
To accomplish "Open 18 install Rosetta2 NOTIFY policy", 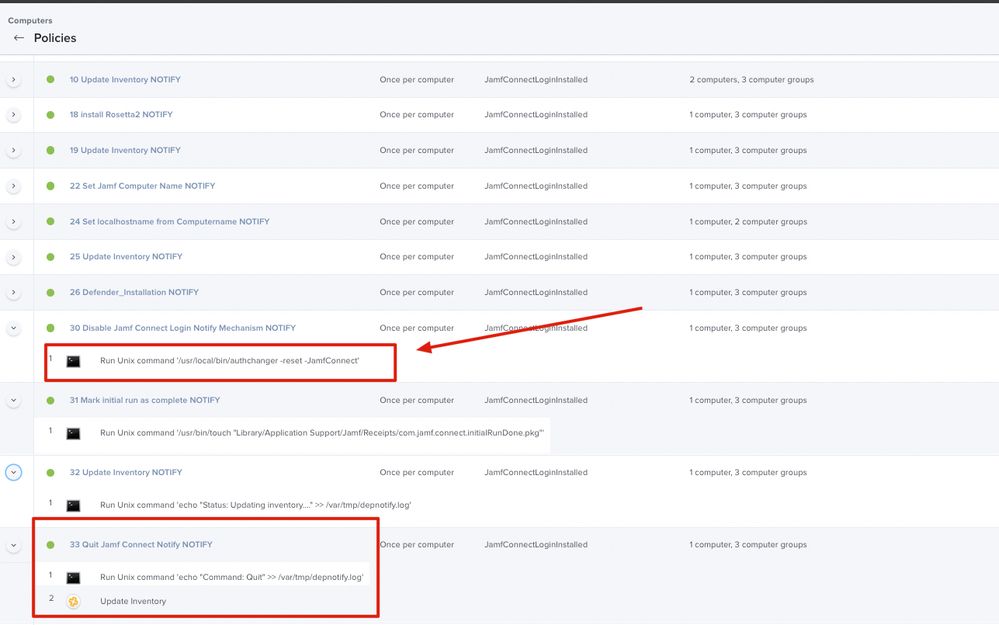I will click(121, 115).
